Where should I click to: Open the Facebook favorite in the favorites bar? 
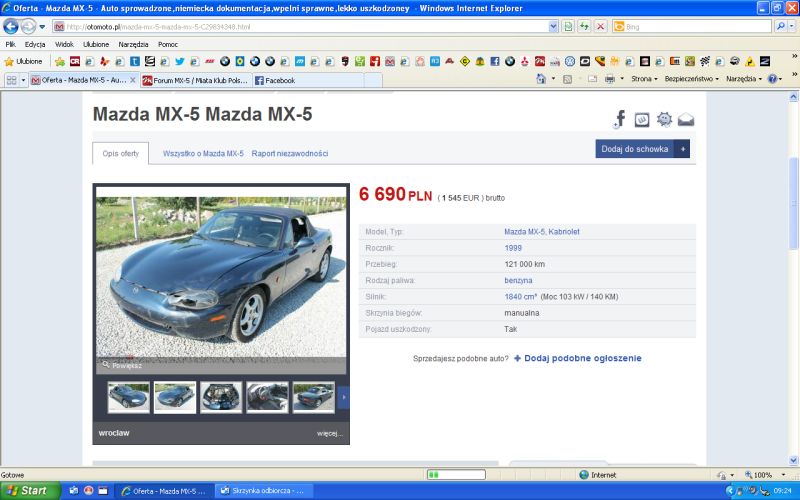494,62
